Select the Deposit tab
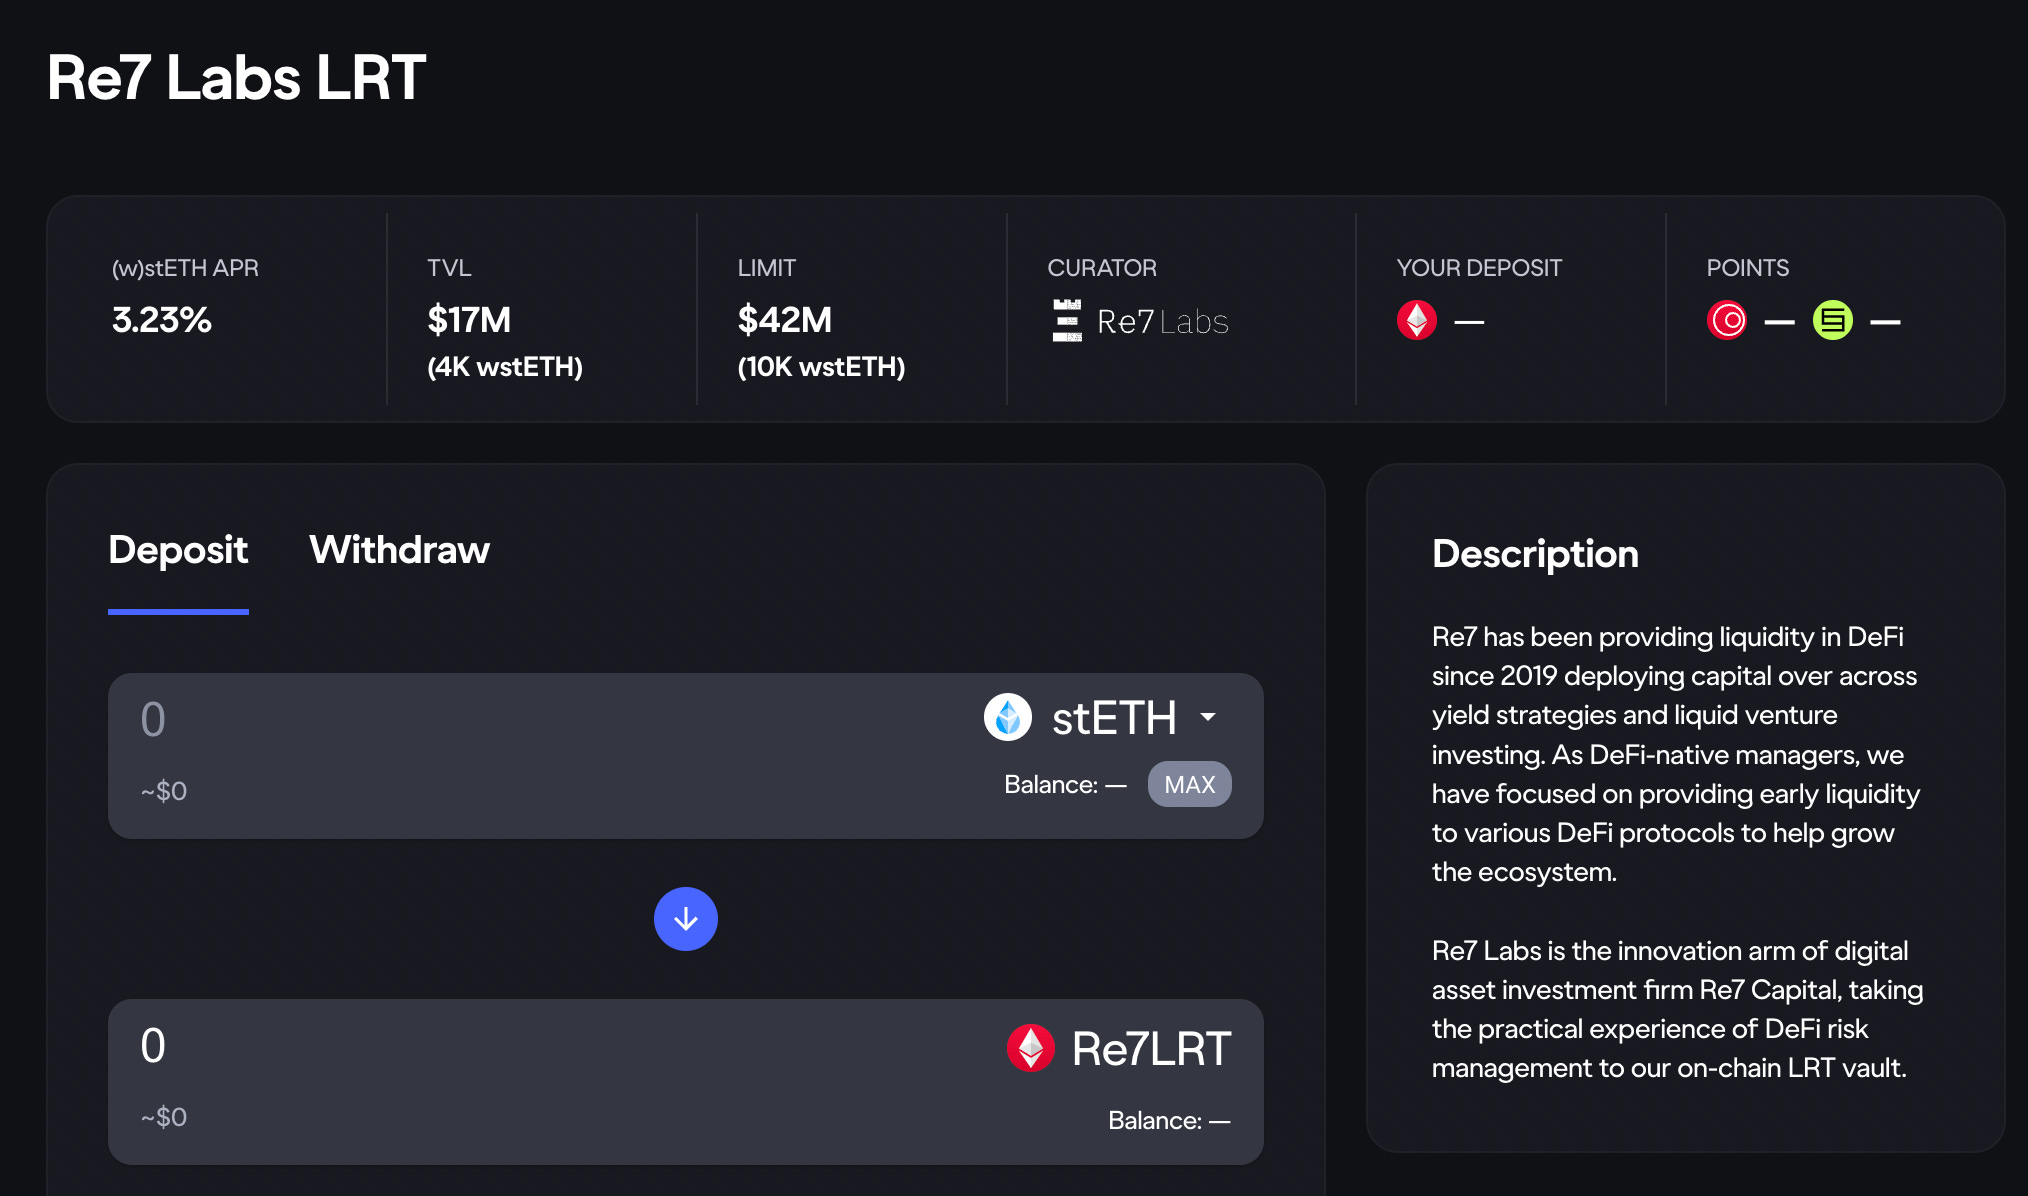 [178, 550]
